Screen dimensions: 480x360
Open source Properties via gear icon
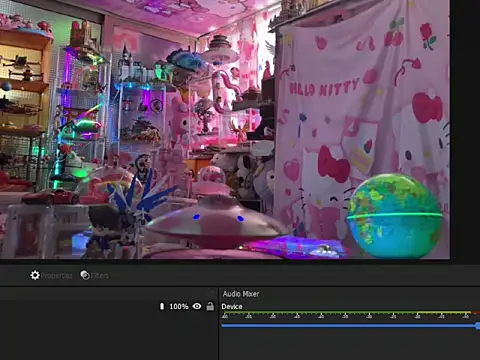click(x=35, y=275)
